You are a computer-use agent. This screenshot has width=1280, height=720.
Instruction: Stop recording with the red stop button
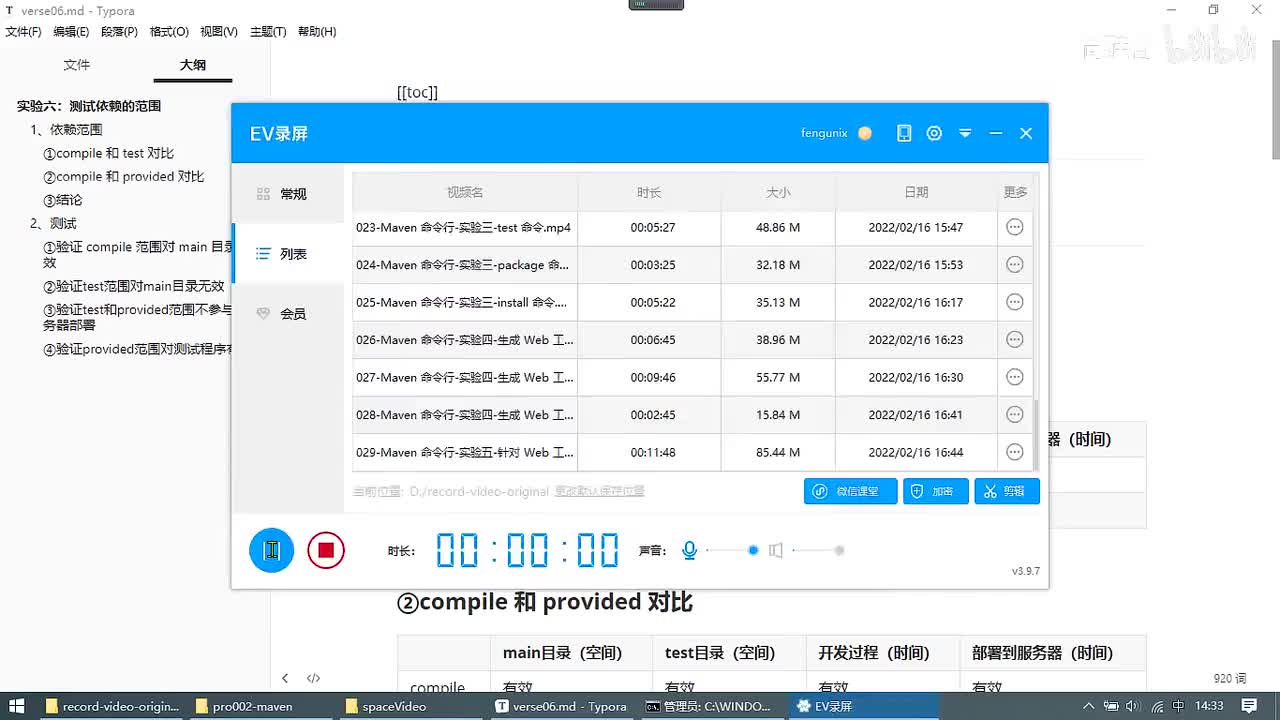click(x=326, y=550)
